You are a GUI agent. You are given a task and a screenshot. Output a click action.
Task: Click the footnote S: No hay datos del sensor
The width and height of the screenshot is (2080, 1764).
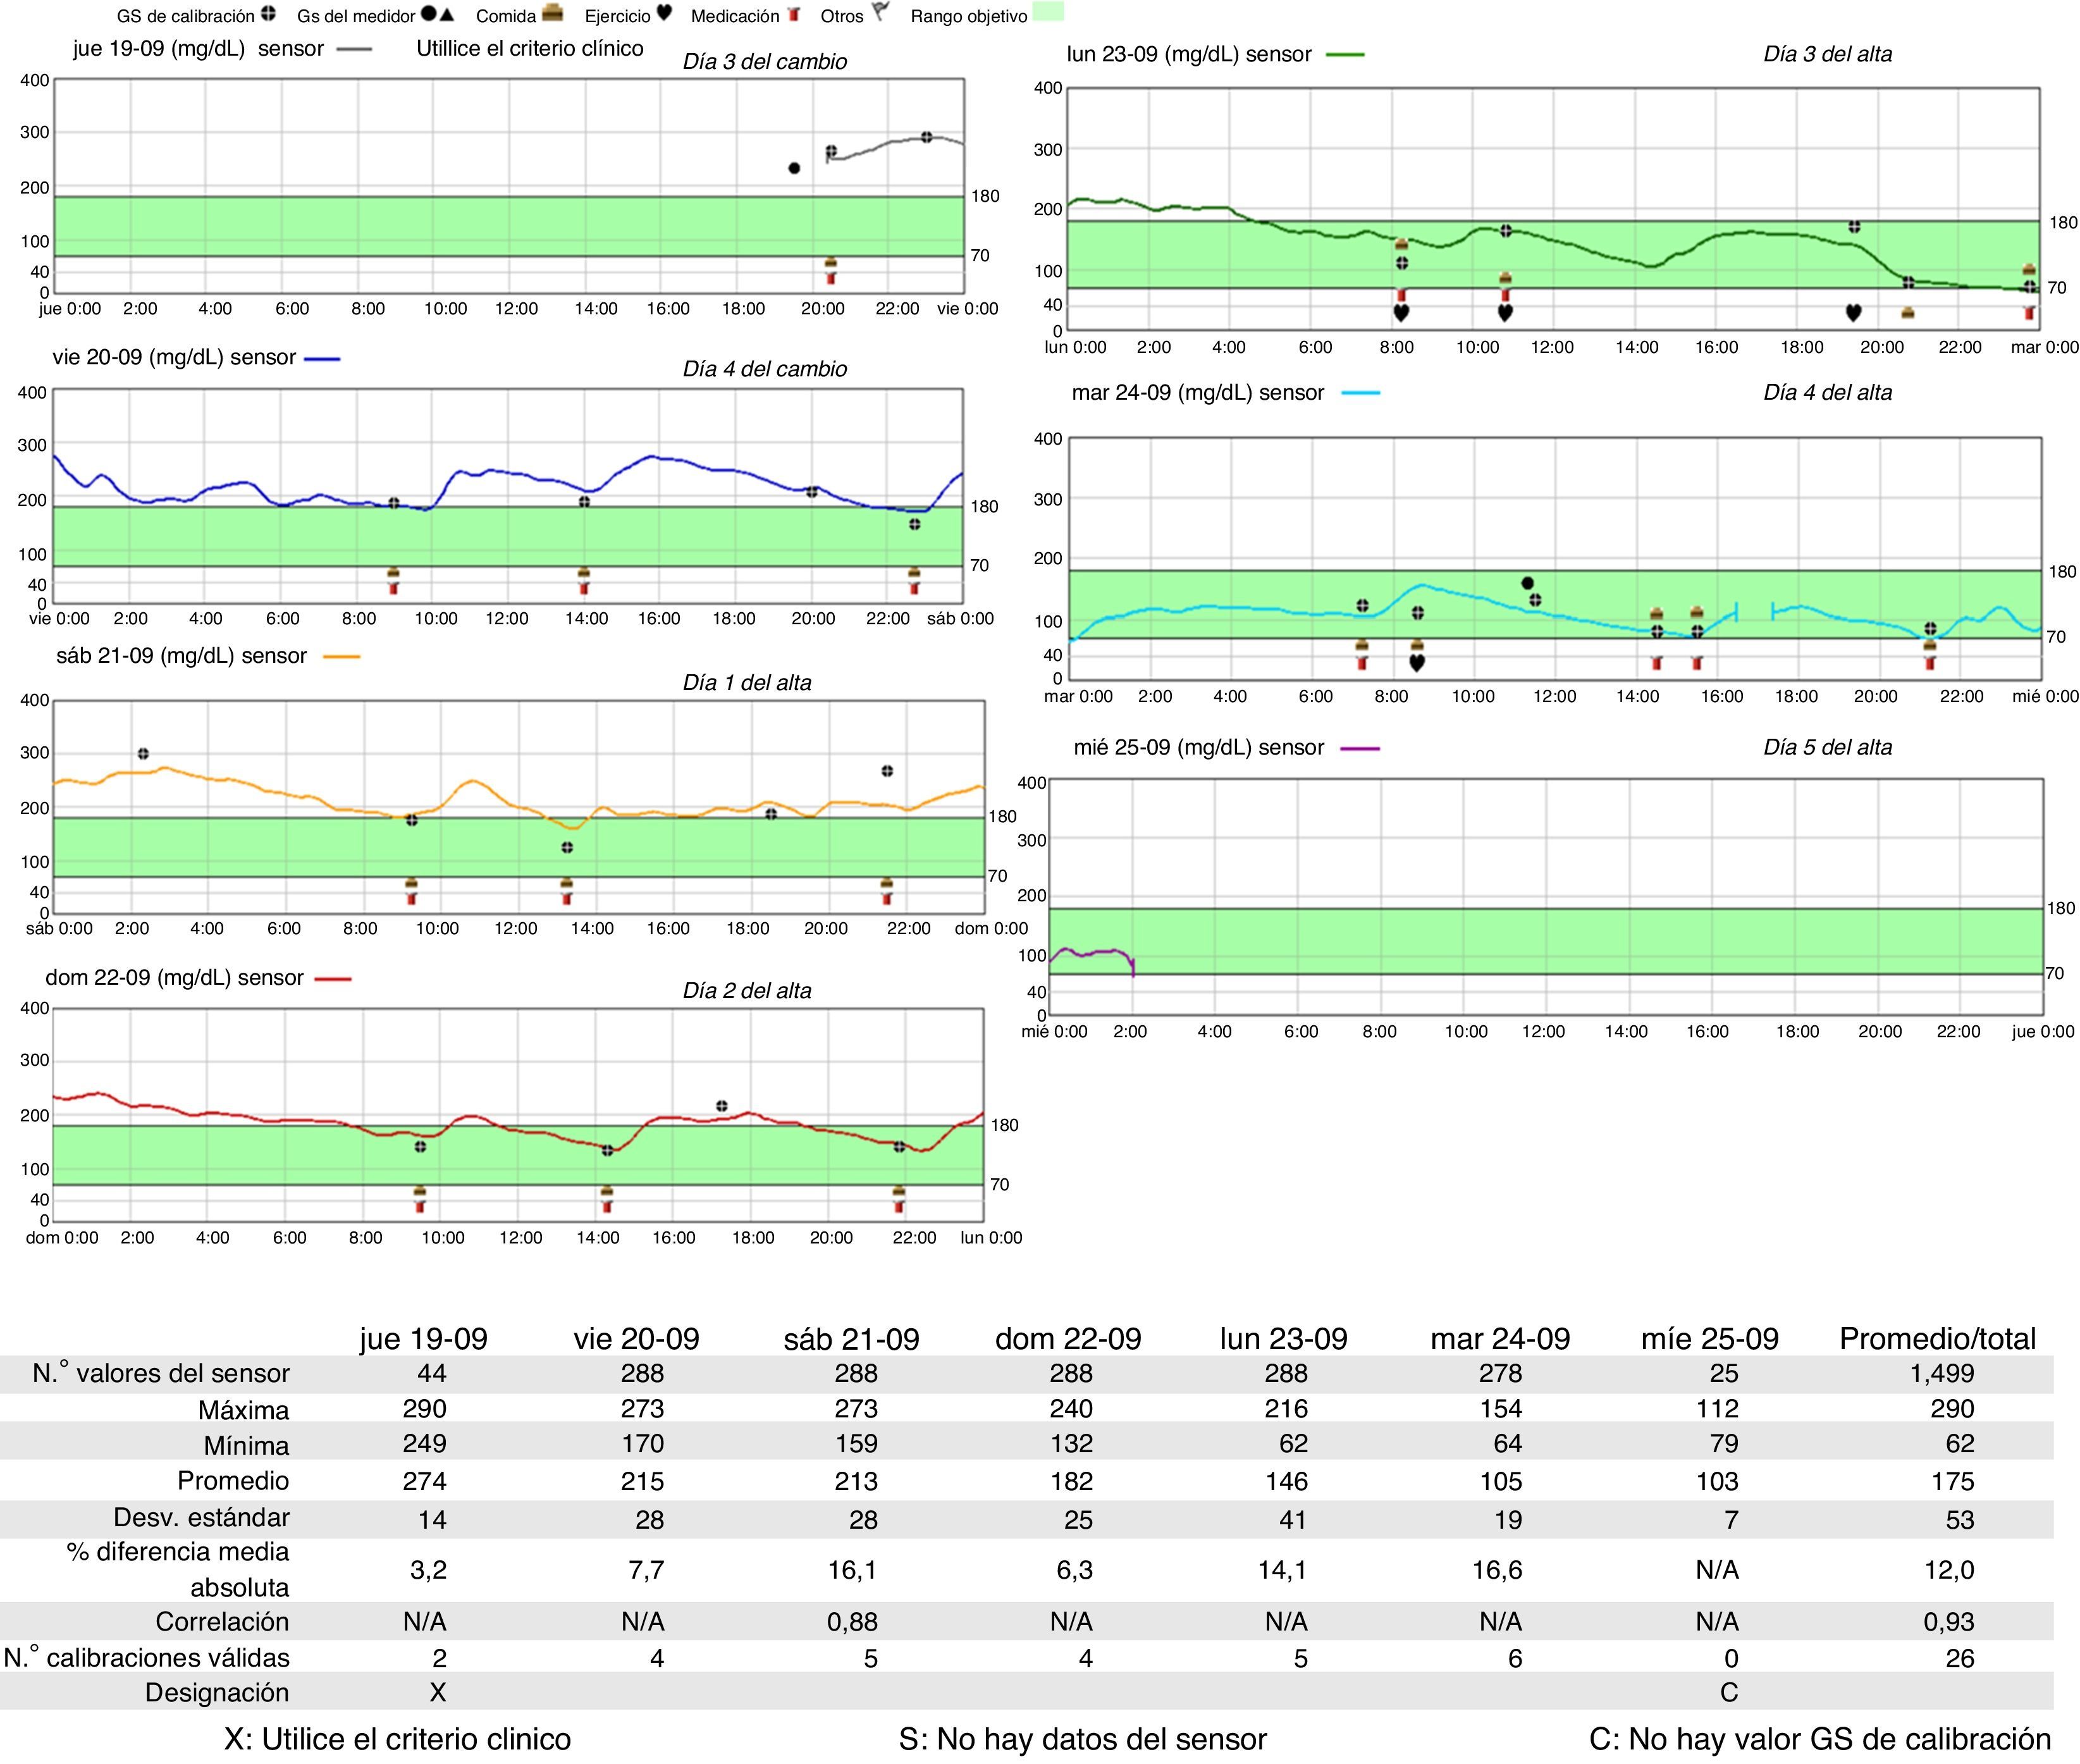pos(1082,1739)
